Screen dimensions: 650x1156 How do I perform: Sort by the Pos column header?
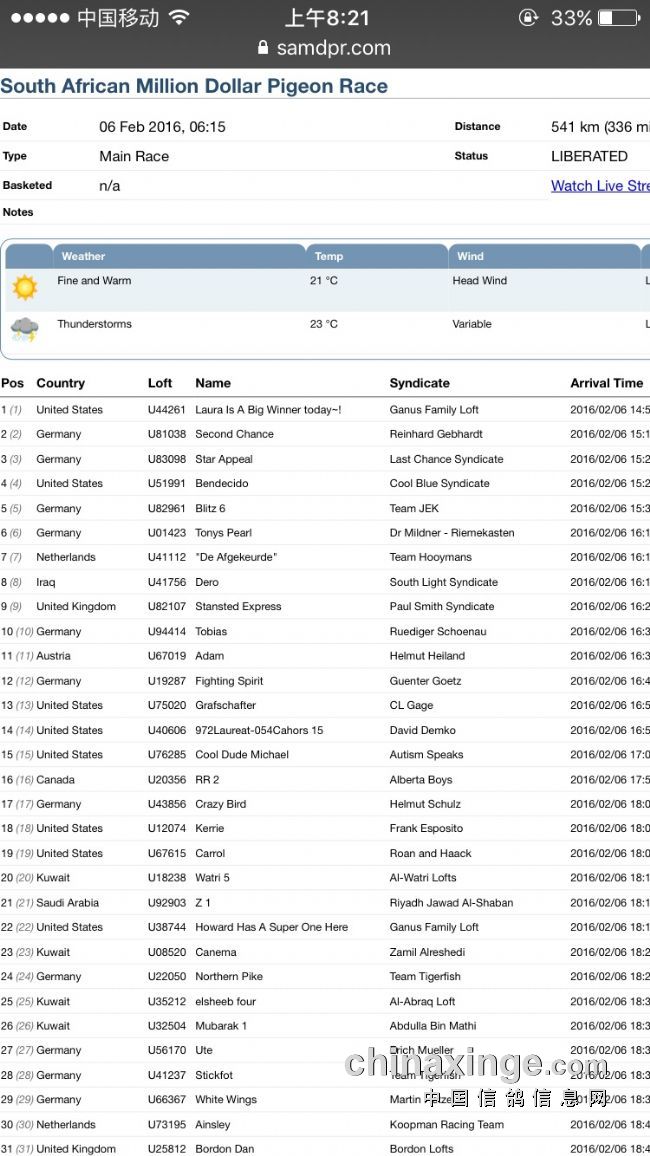13,383
